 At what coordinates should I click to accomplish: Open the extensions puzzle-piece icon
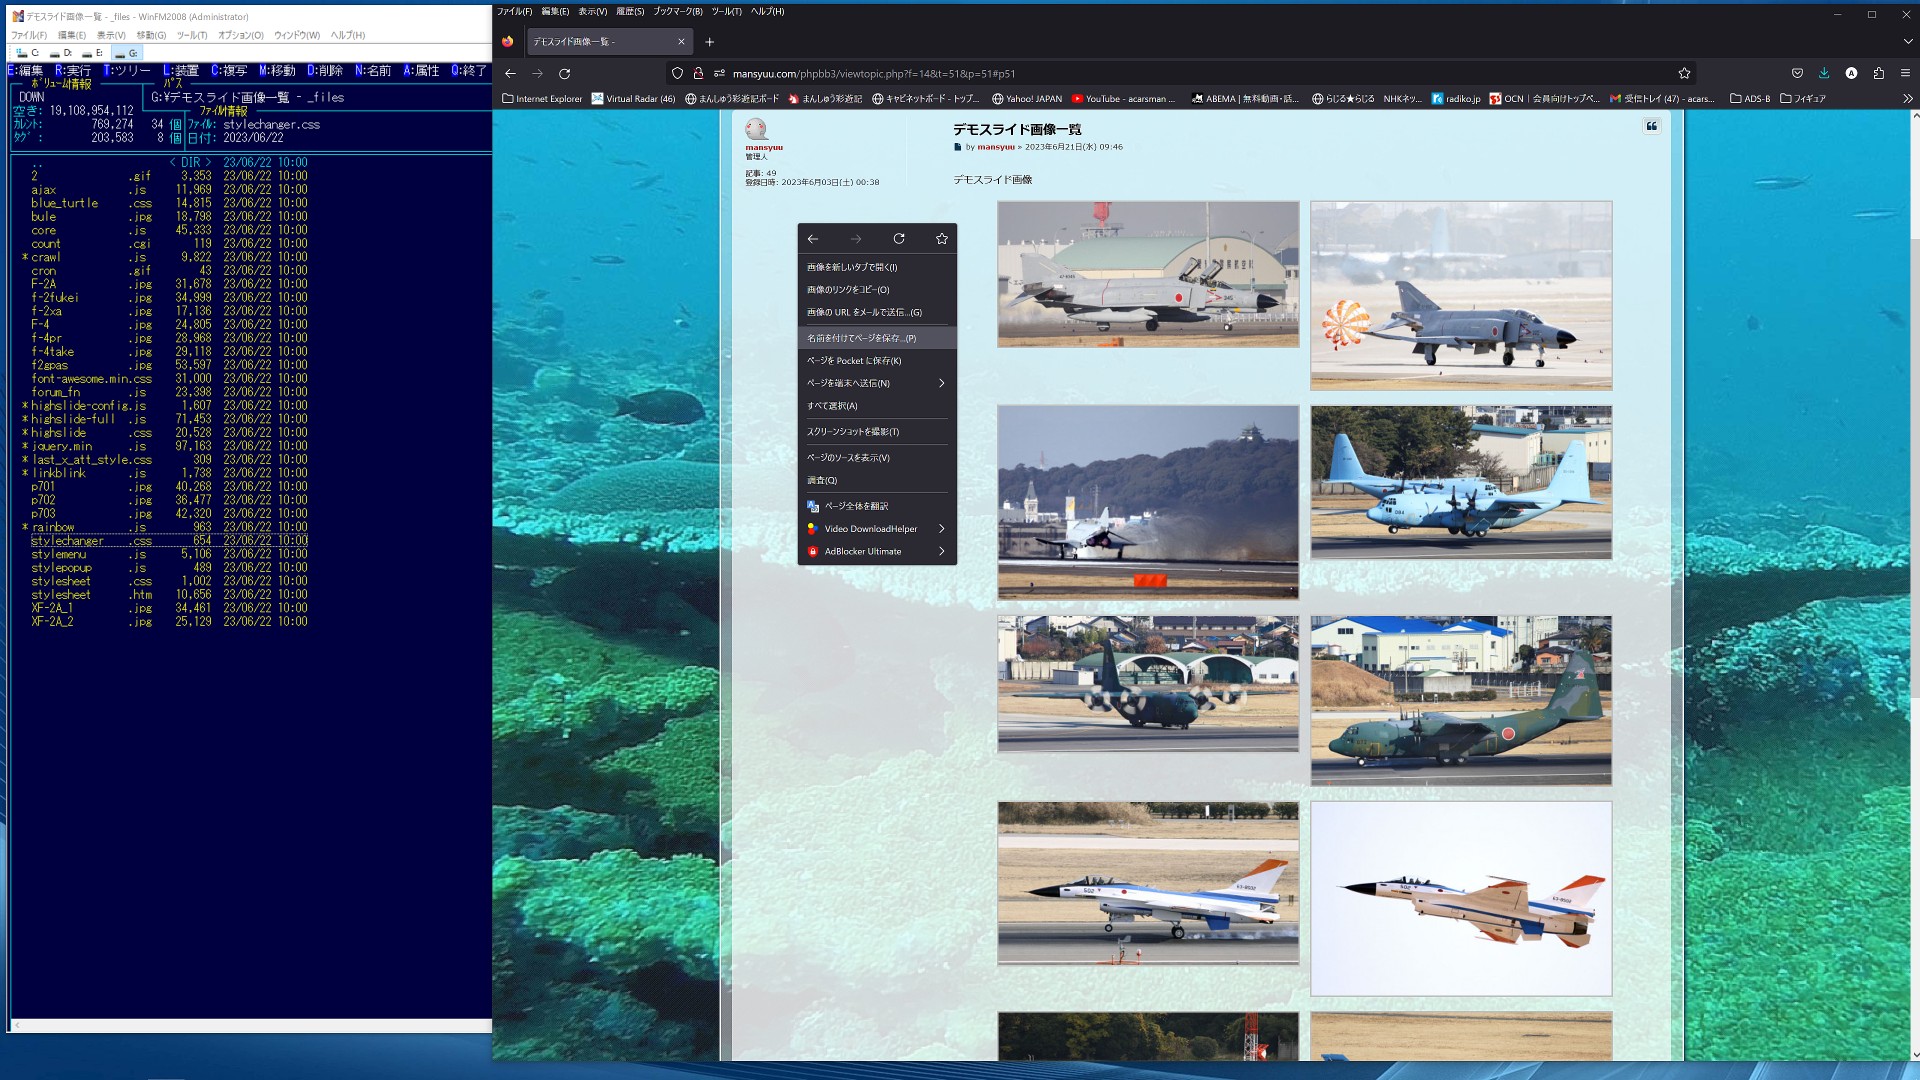pos(1878,73)
